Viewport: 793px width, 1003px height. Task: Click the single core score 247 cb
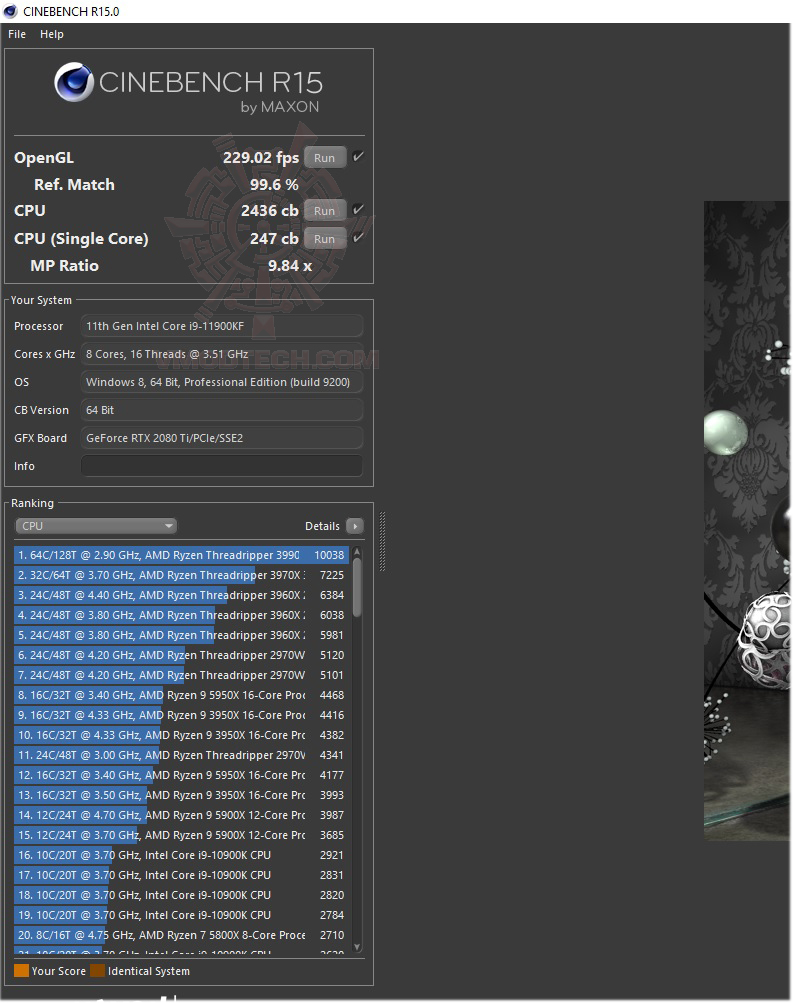pos(274,239)
